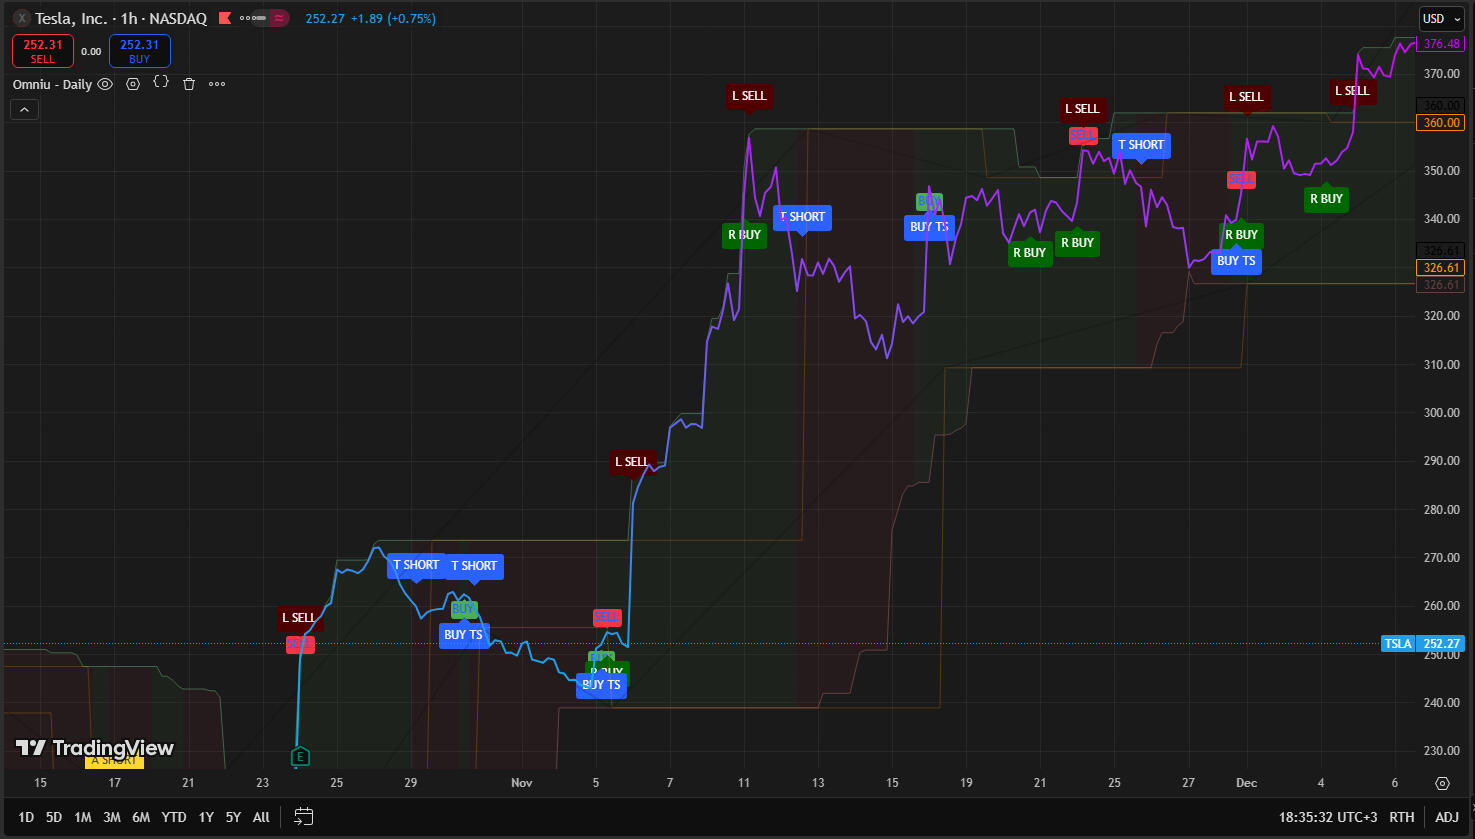This screenshot has height=839, width=1475.
Task: Click L SELL marker above Nov 11 peak
Action: (749, 97)
